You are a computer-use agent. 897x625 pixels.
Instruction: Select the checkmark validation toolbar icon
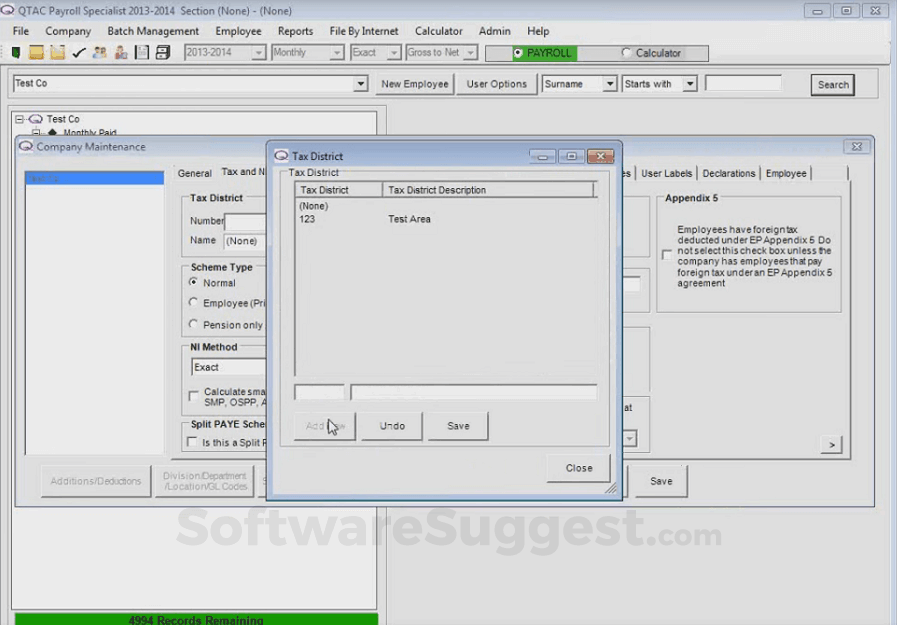tap(78, 51)
